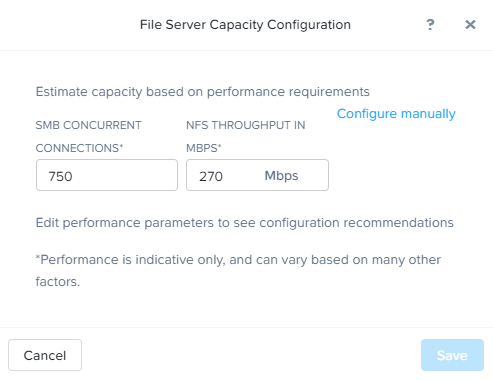Click the Cancel button
Image resolution: width=493 pixels, height=380 pixels.
pyautogui.click(x=45, y=355)
